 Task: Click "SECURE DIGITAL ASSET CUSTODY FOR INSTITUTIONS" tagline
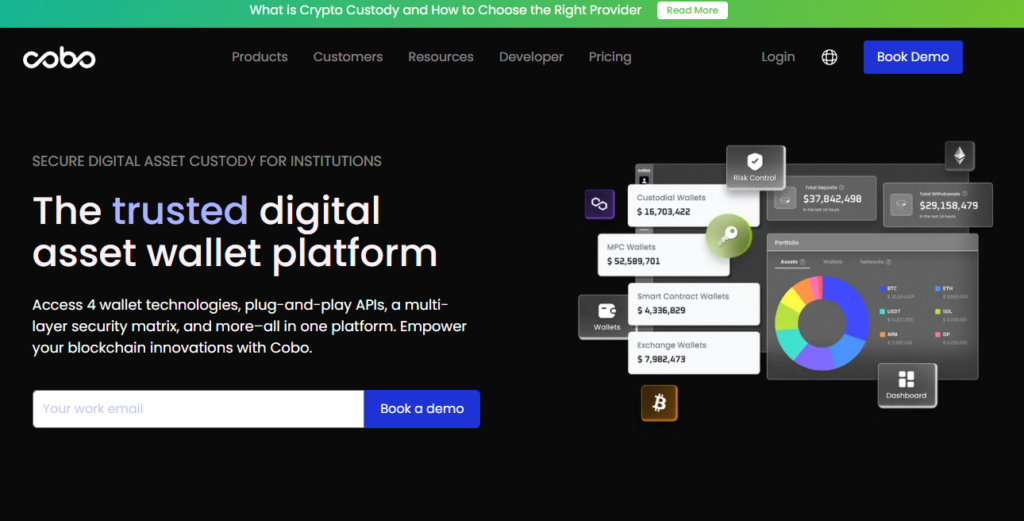click(x=207, y=161)
